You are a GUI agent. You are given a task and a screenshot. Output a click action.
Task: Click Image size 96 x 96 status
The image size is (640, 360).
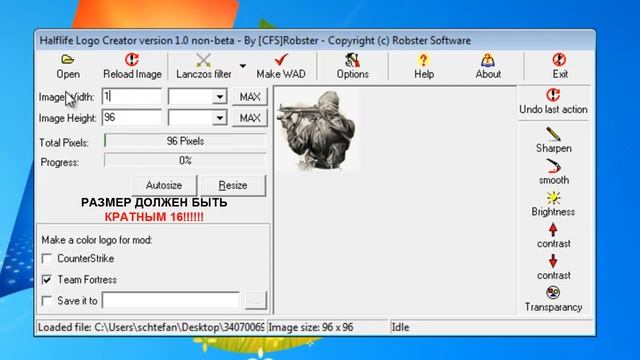[x=311, y=327]
